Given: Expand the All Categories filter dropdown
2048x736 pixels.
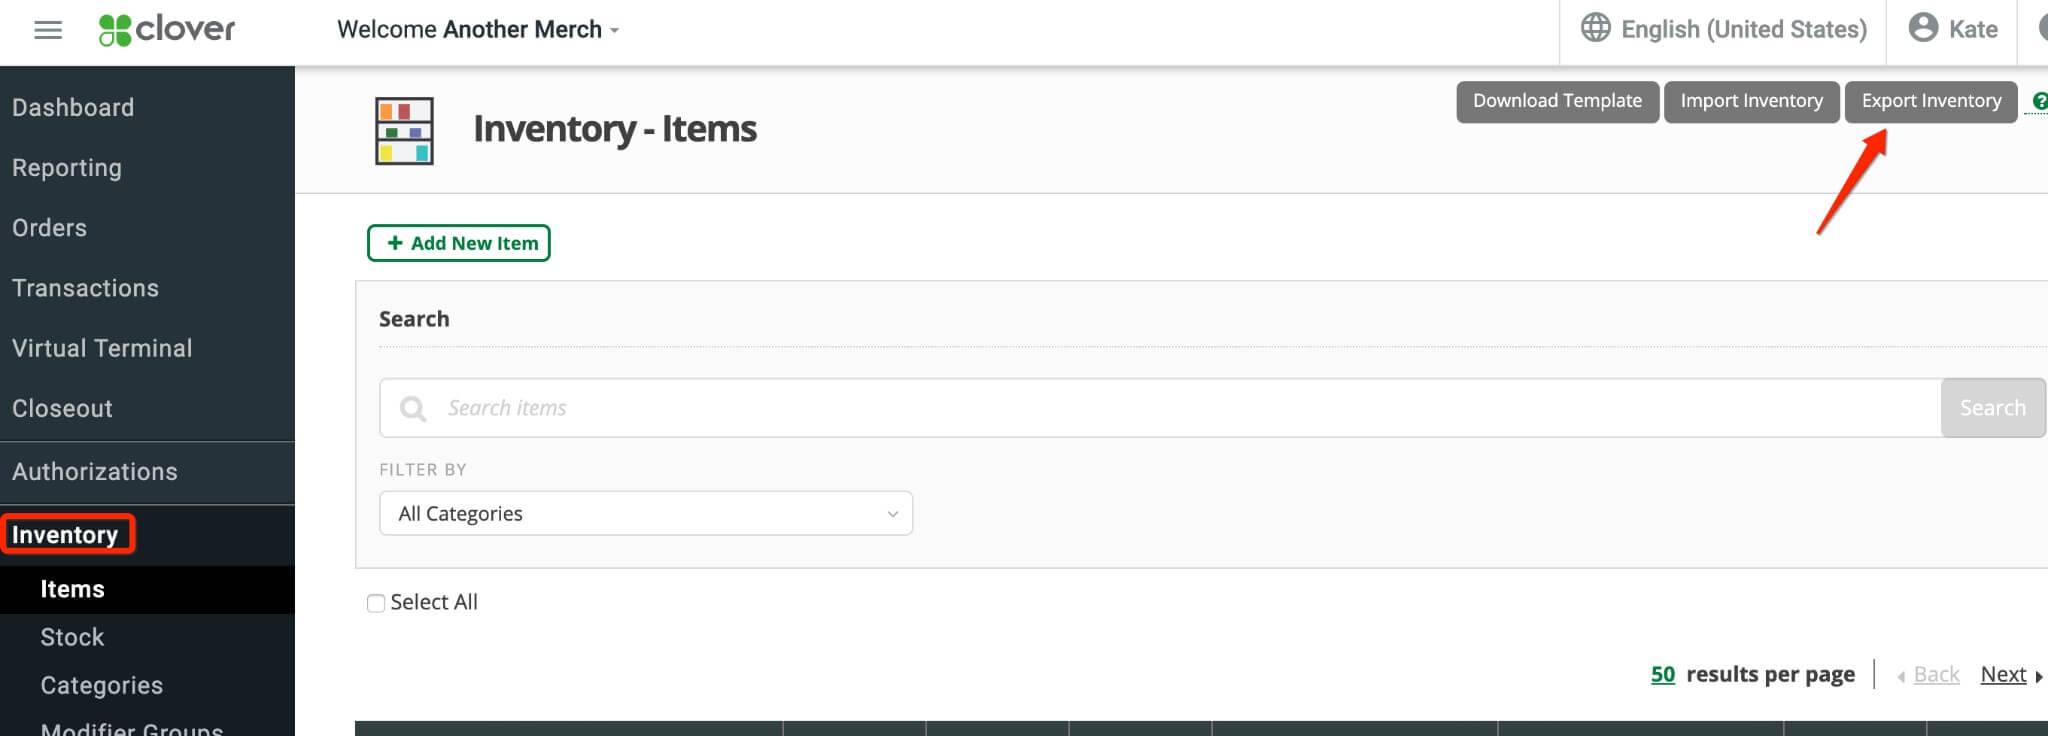Looking at the screenshot, I should click(x=645, y=513).
